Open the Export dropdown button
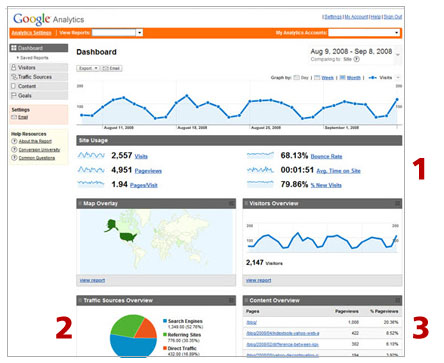This screenshot has width=444, height=363. (88, 68)
